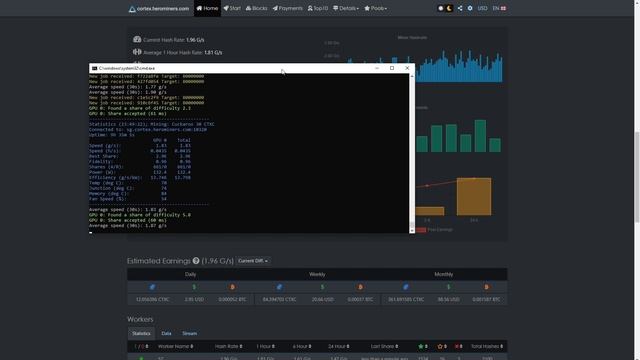Click the Weekly column header
640x360 pixels.
(x=317, y=274)
